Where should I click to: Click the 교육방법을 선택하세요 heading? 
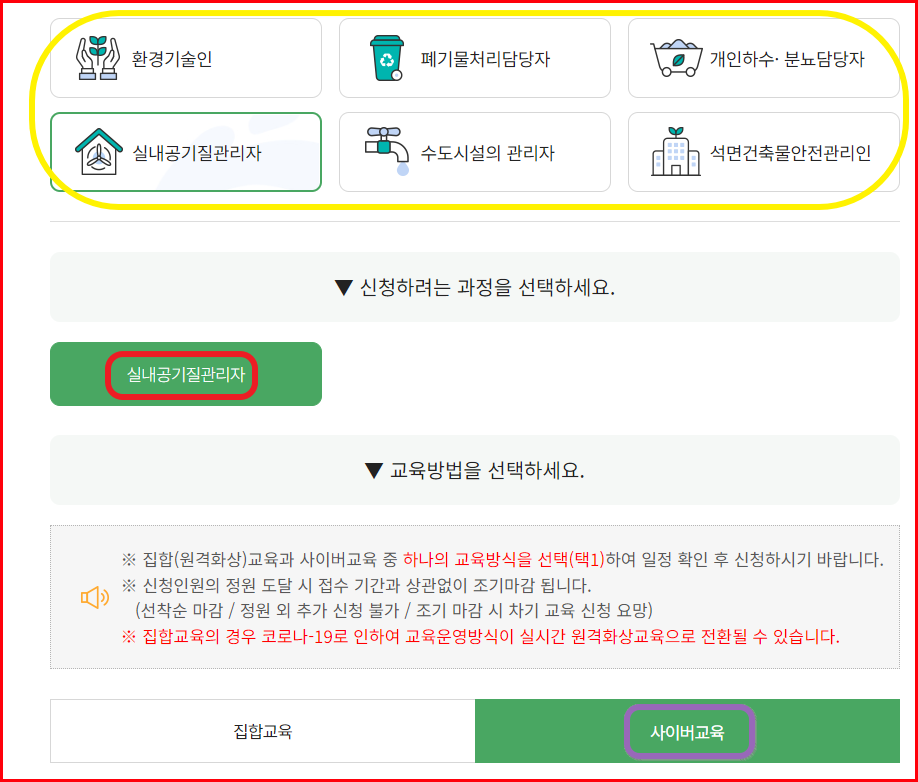[x=475, y=470]
